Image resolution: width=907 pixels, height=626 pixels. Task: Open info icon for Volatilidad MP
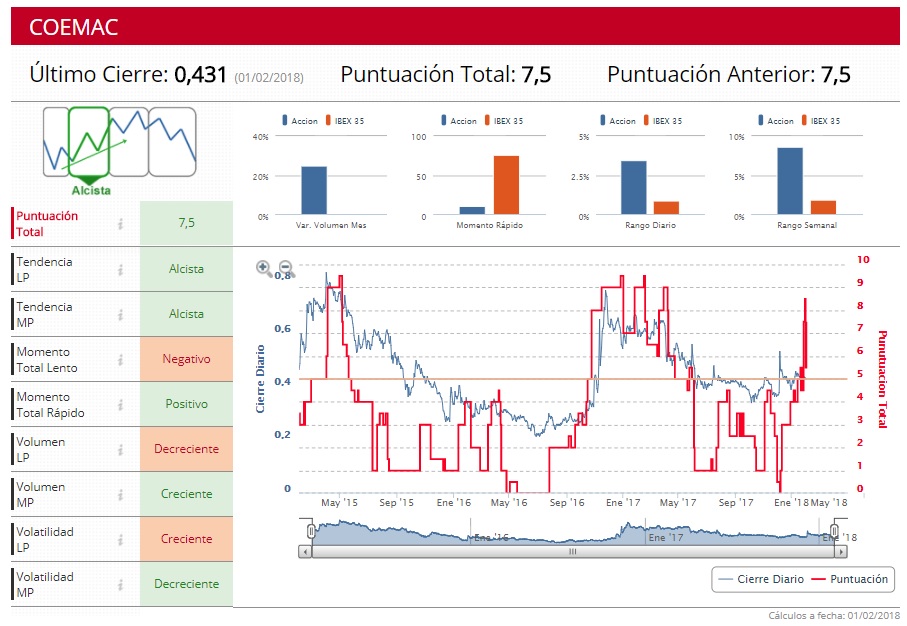pyautogui.click(x=120, y=585)
